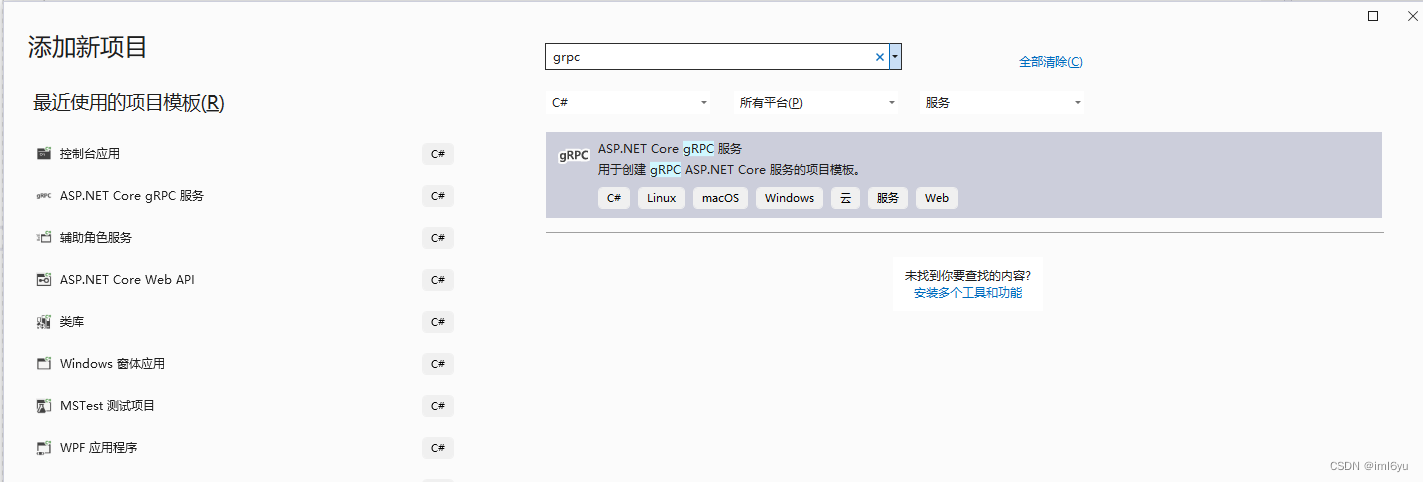This screenshot has width=1423, height=482.
Task: Select MSTest 测试项目 template
Action: point(243,406)
